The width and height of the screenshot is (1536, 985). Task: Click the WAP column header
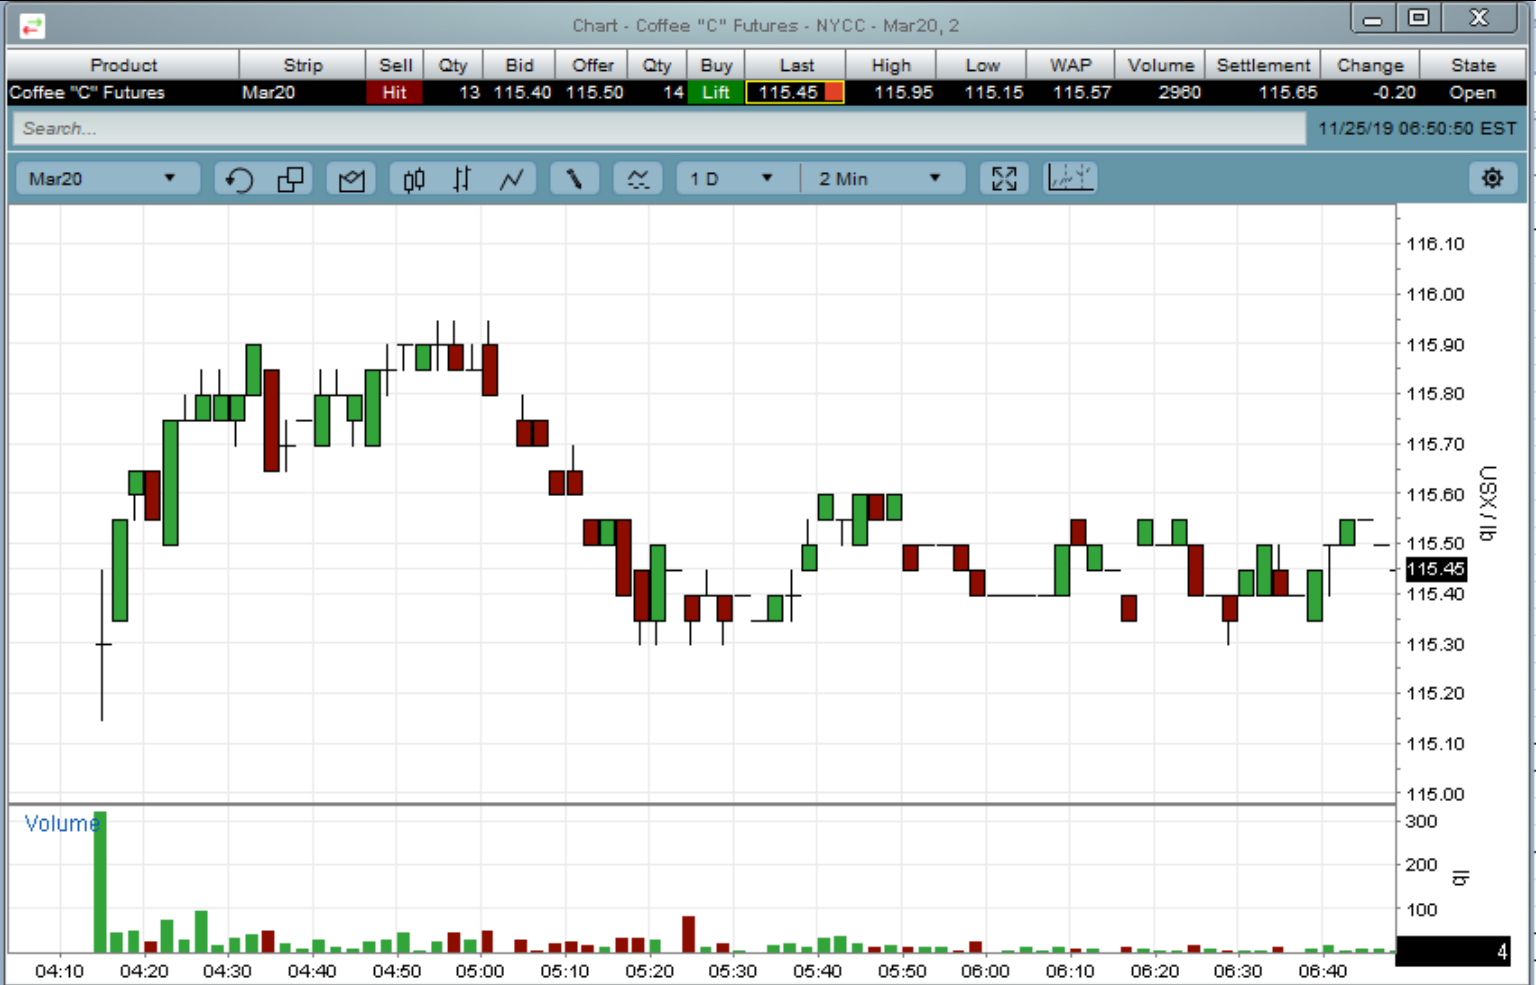coord(1070,65)
